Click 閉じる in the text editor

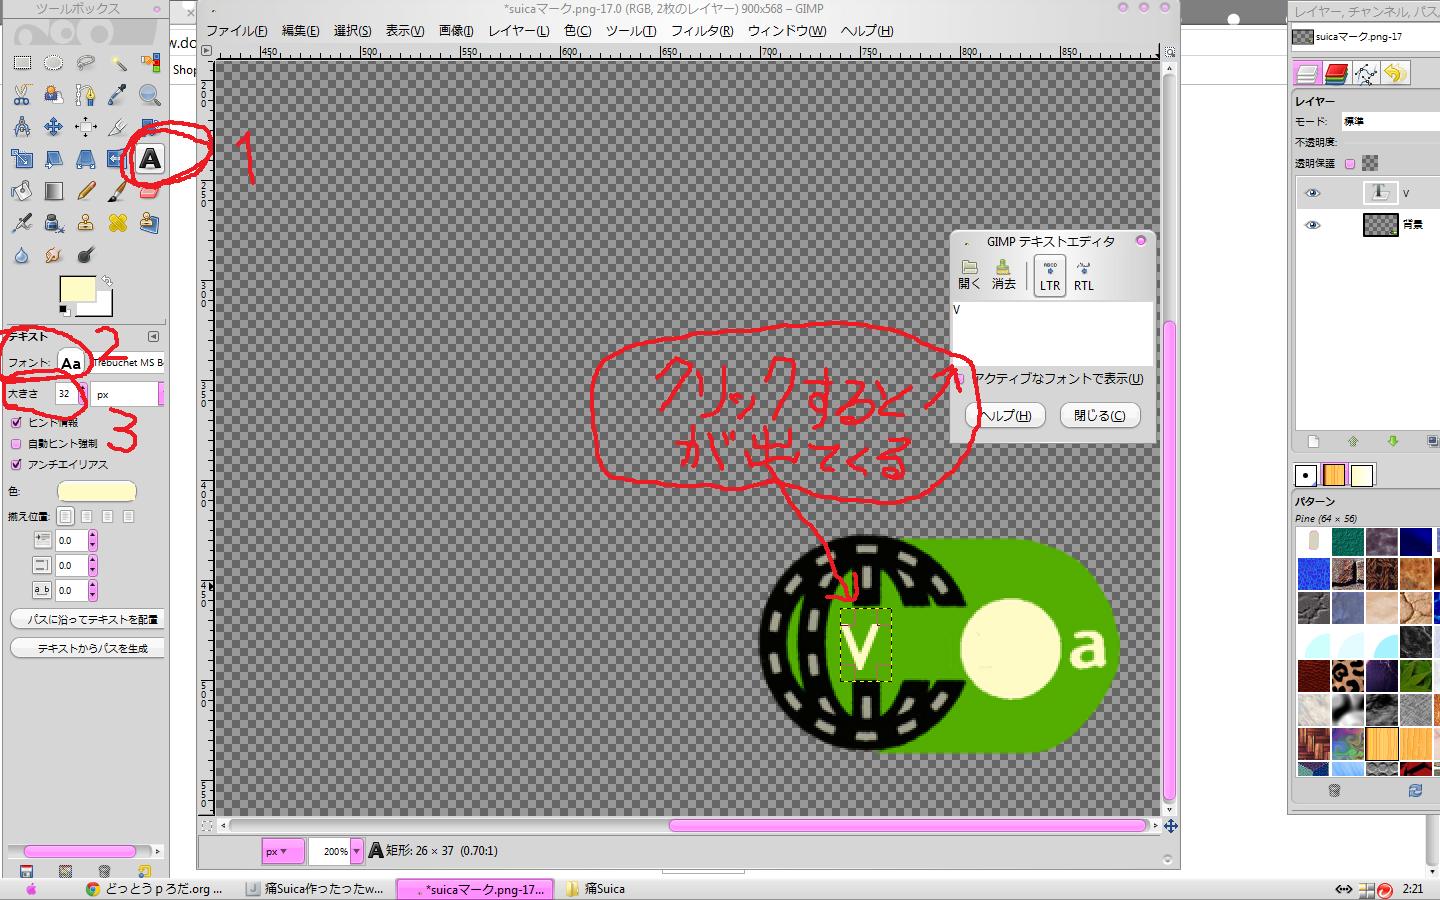(x=1100, y=415)
